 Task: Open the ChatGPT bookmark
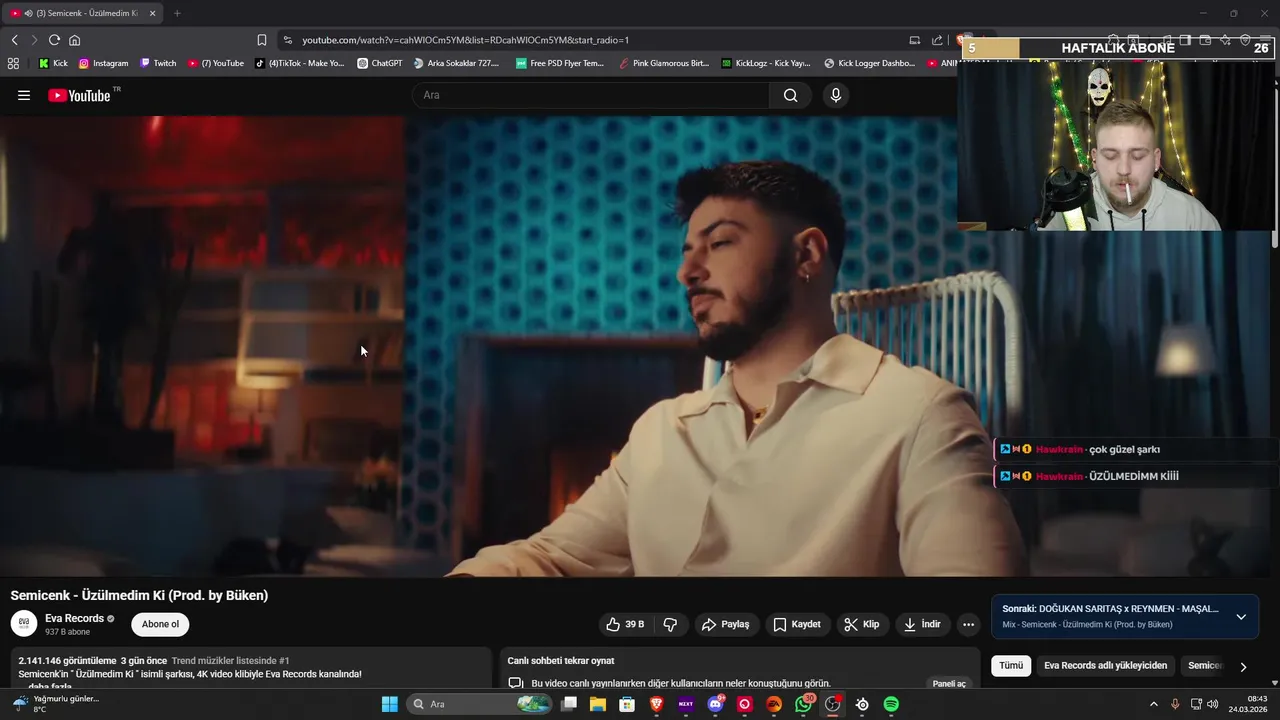tap(380, 63)
